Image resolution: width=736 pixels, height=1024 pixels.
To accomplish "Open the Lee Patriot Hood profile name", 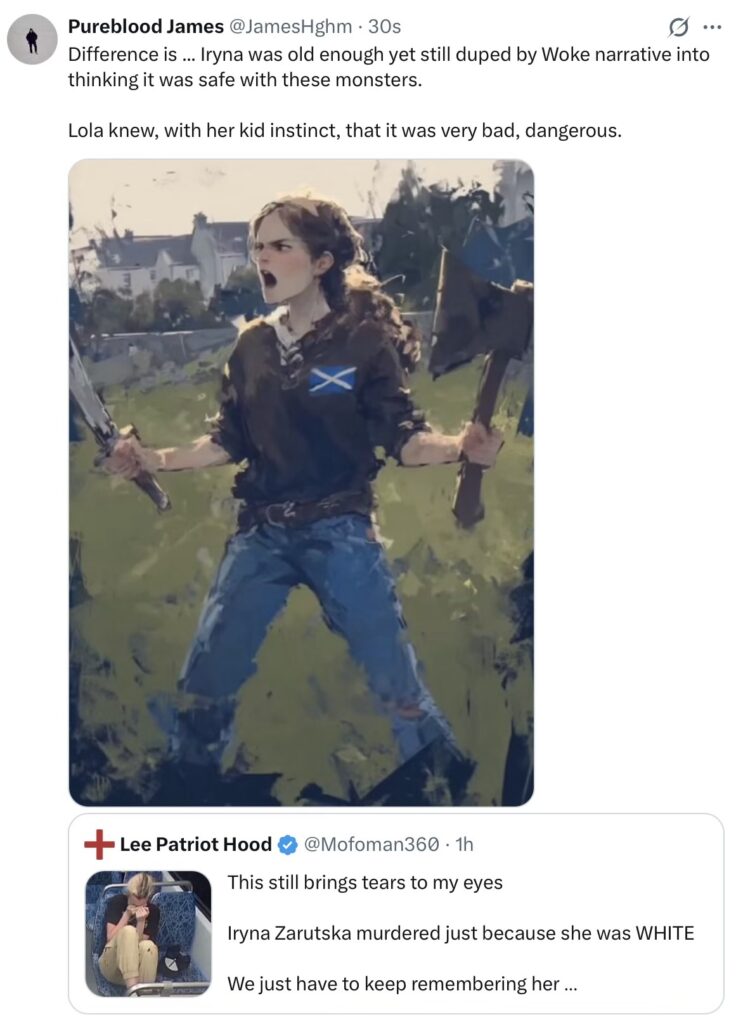I will (x=195, y=845).
